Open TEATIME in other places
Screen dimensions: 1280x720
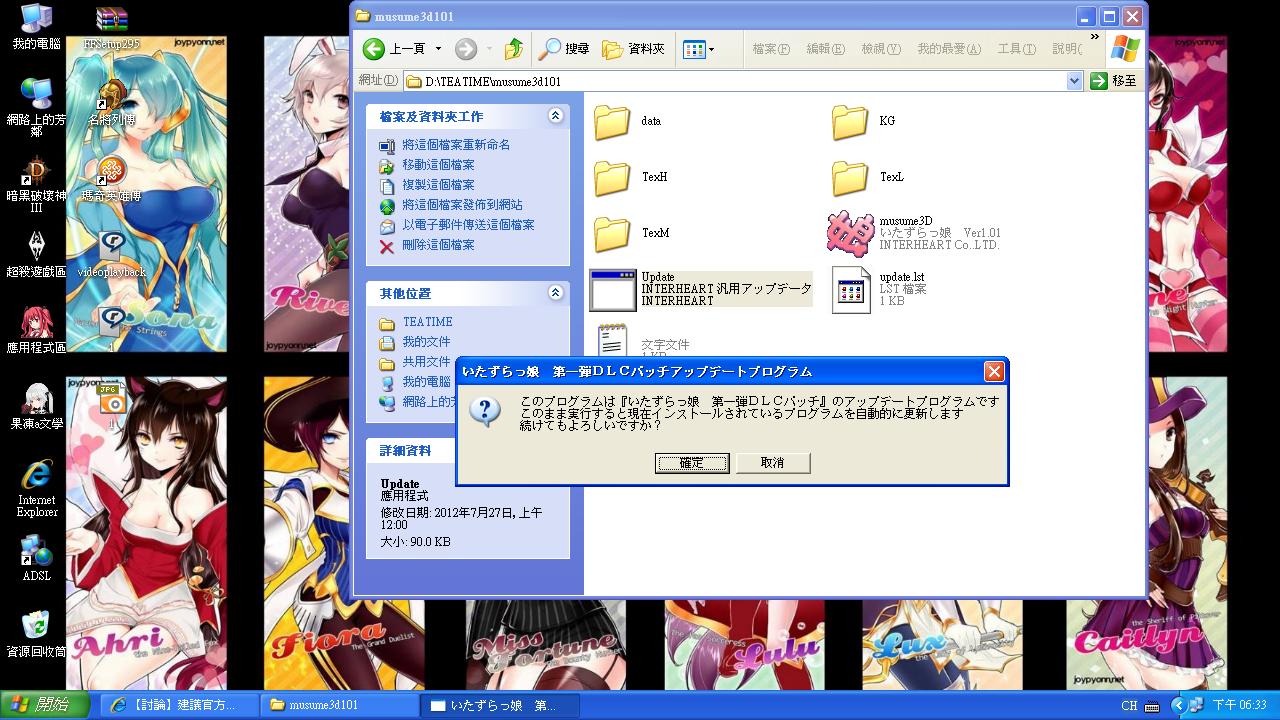(427, 322)
